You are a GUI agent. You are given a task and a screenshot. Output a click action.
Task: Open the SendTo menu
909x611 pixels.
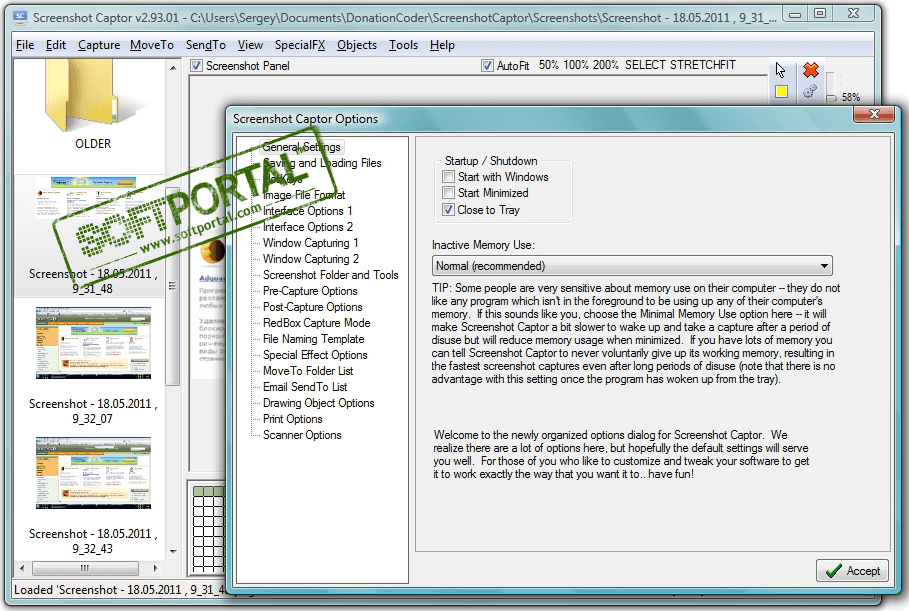(206, 45)
